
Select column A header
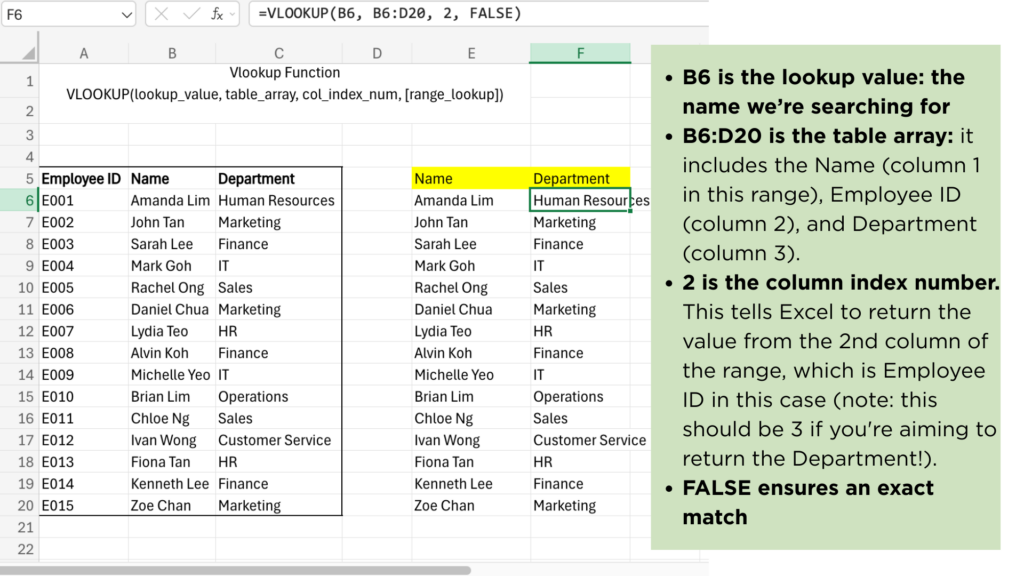coord(84,54)
